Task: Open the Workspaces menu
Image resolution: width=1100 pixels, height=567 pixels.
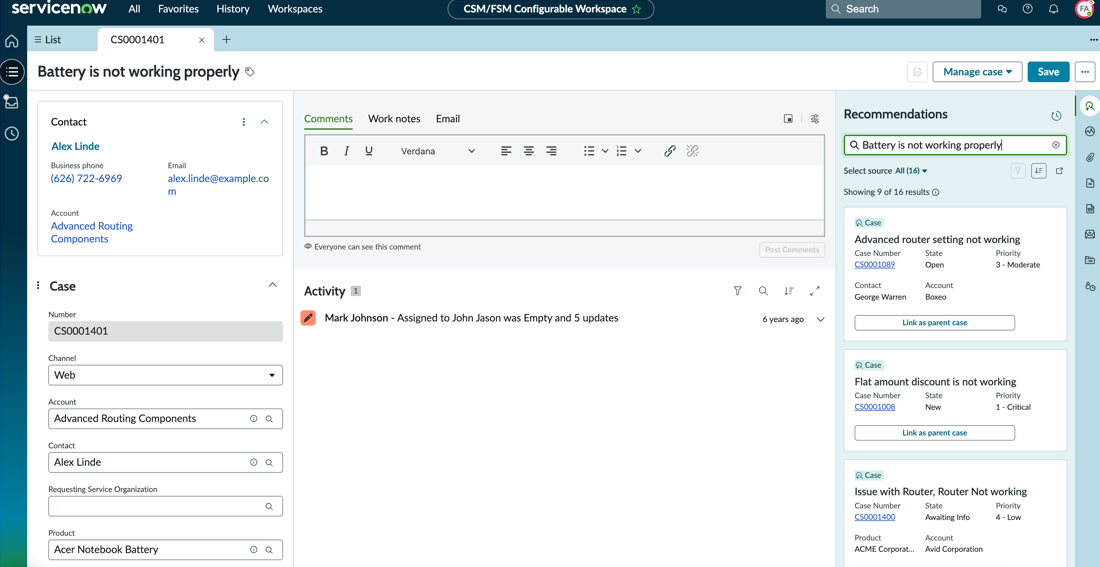Action: (x=295, y=9)
